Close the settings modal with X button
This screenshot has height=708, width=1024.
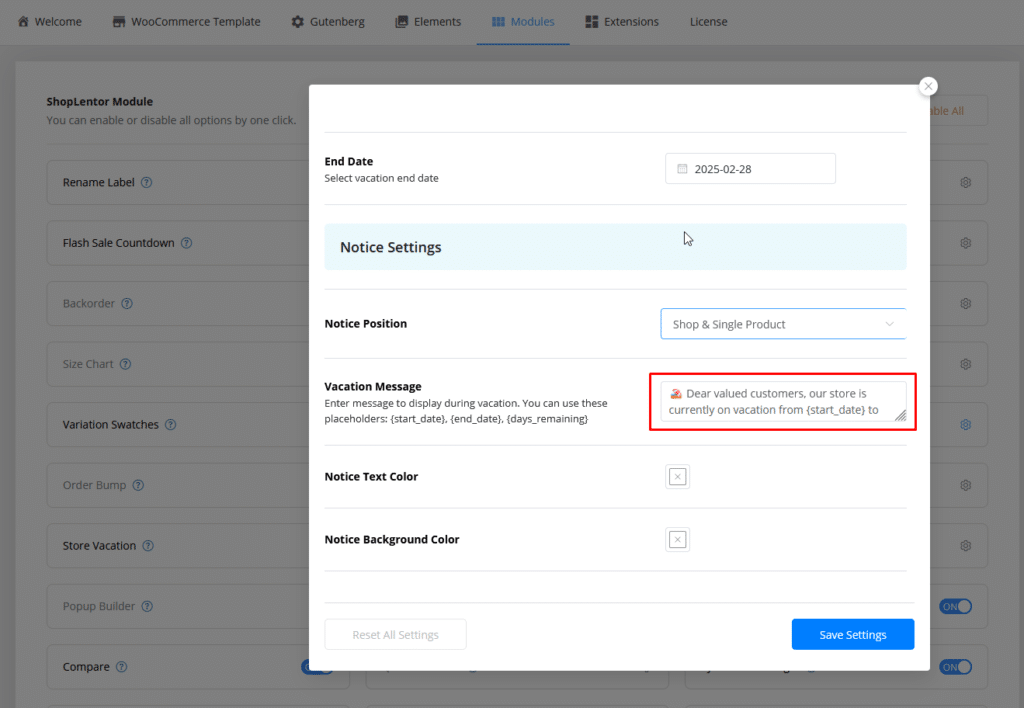928,87
